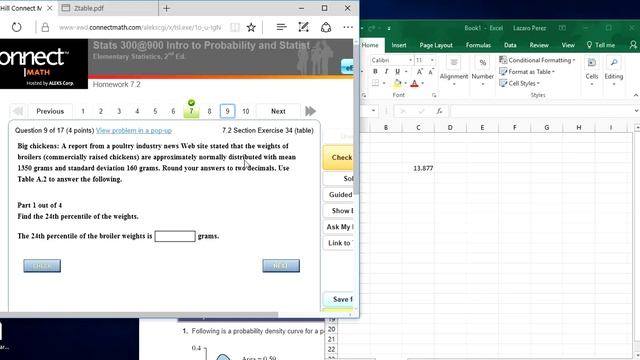
Task: Open reading view icon in address bar
Action: click(235, 27)
